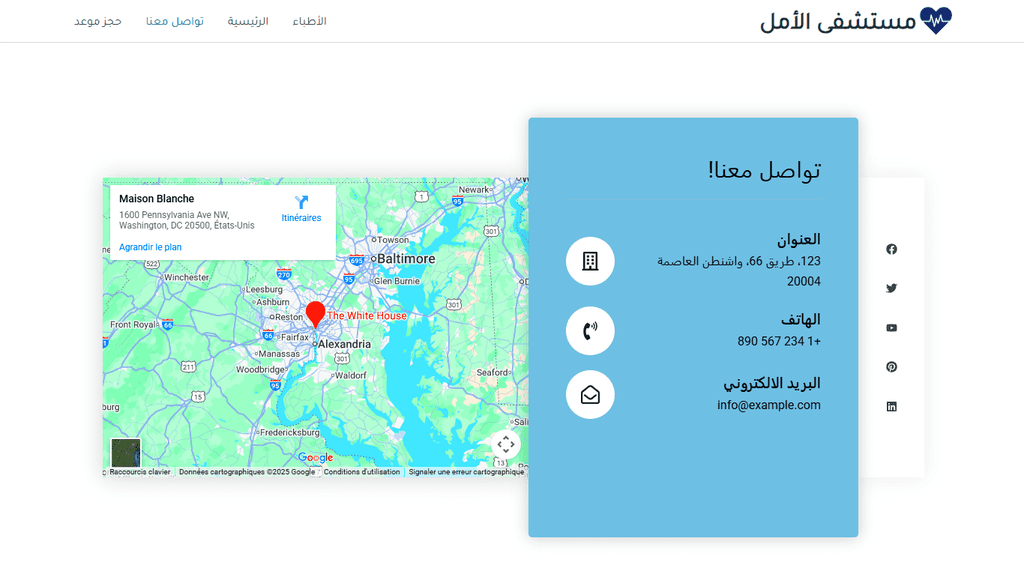Click the Données cartographiques ©2025 Google text

tap(247, 472)
